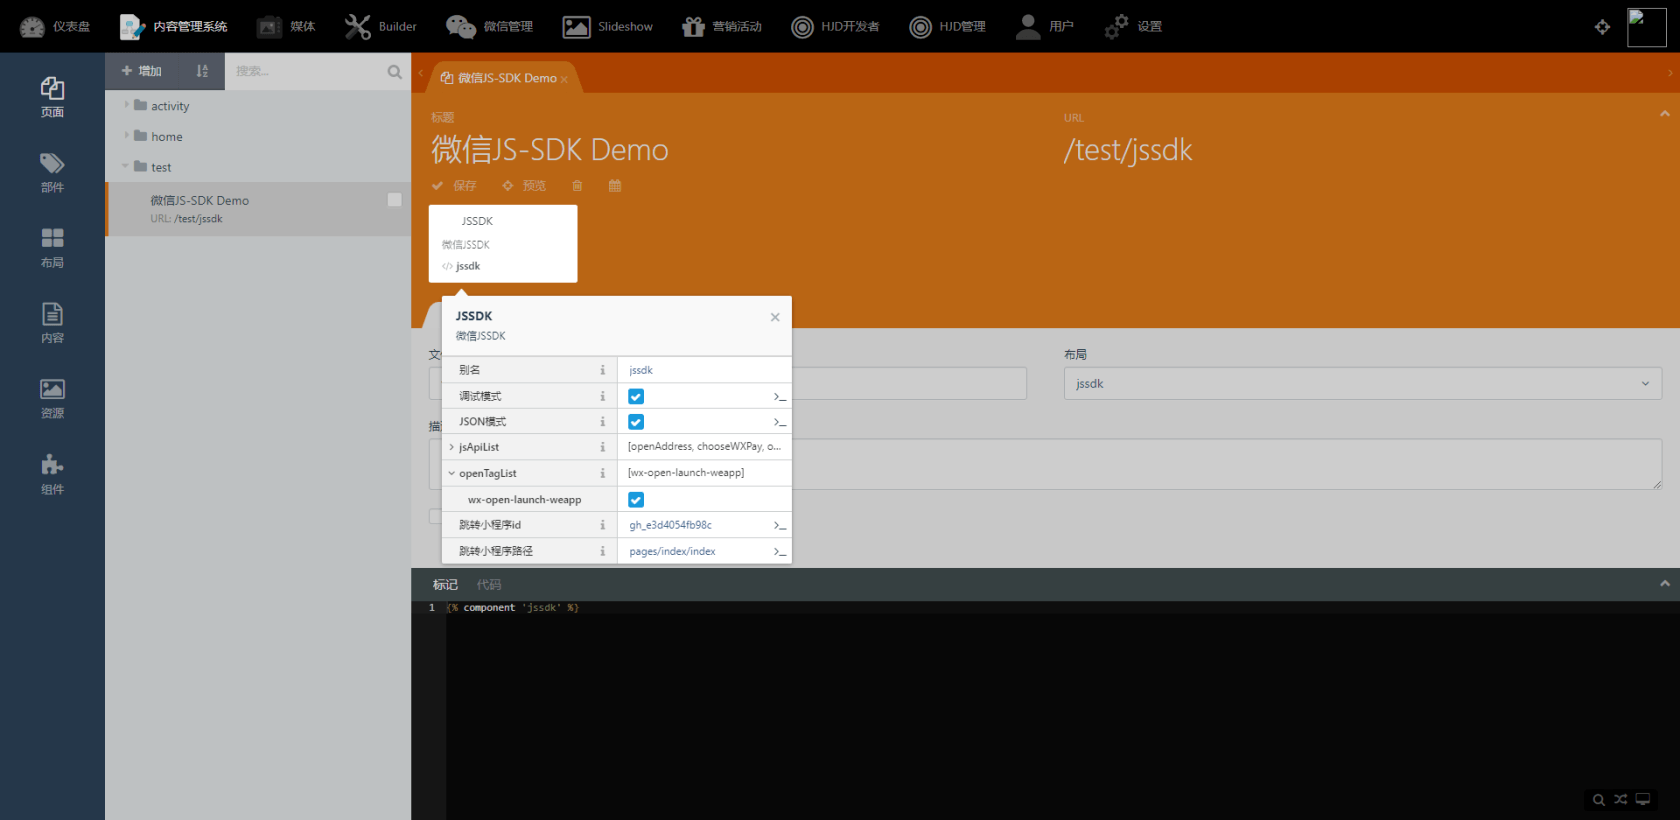Select 组件 components in the sidebar
The image size is (1680, 820).
click(x=52, y=474)
